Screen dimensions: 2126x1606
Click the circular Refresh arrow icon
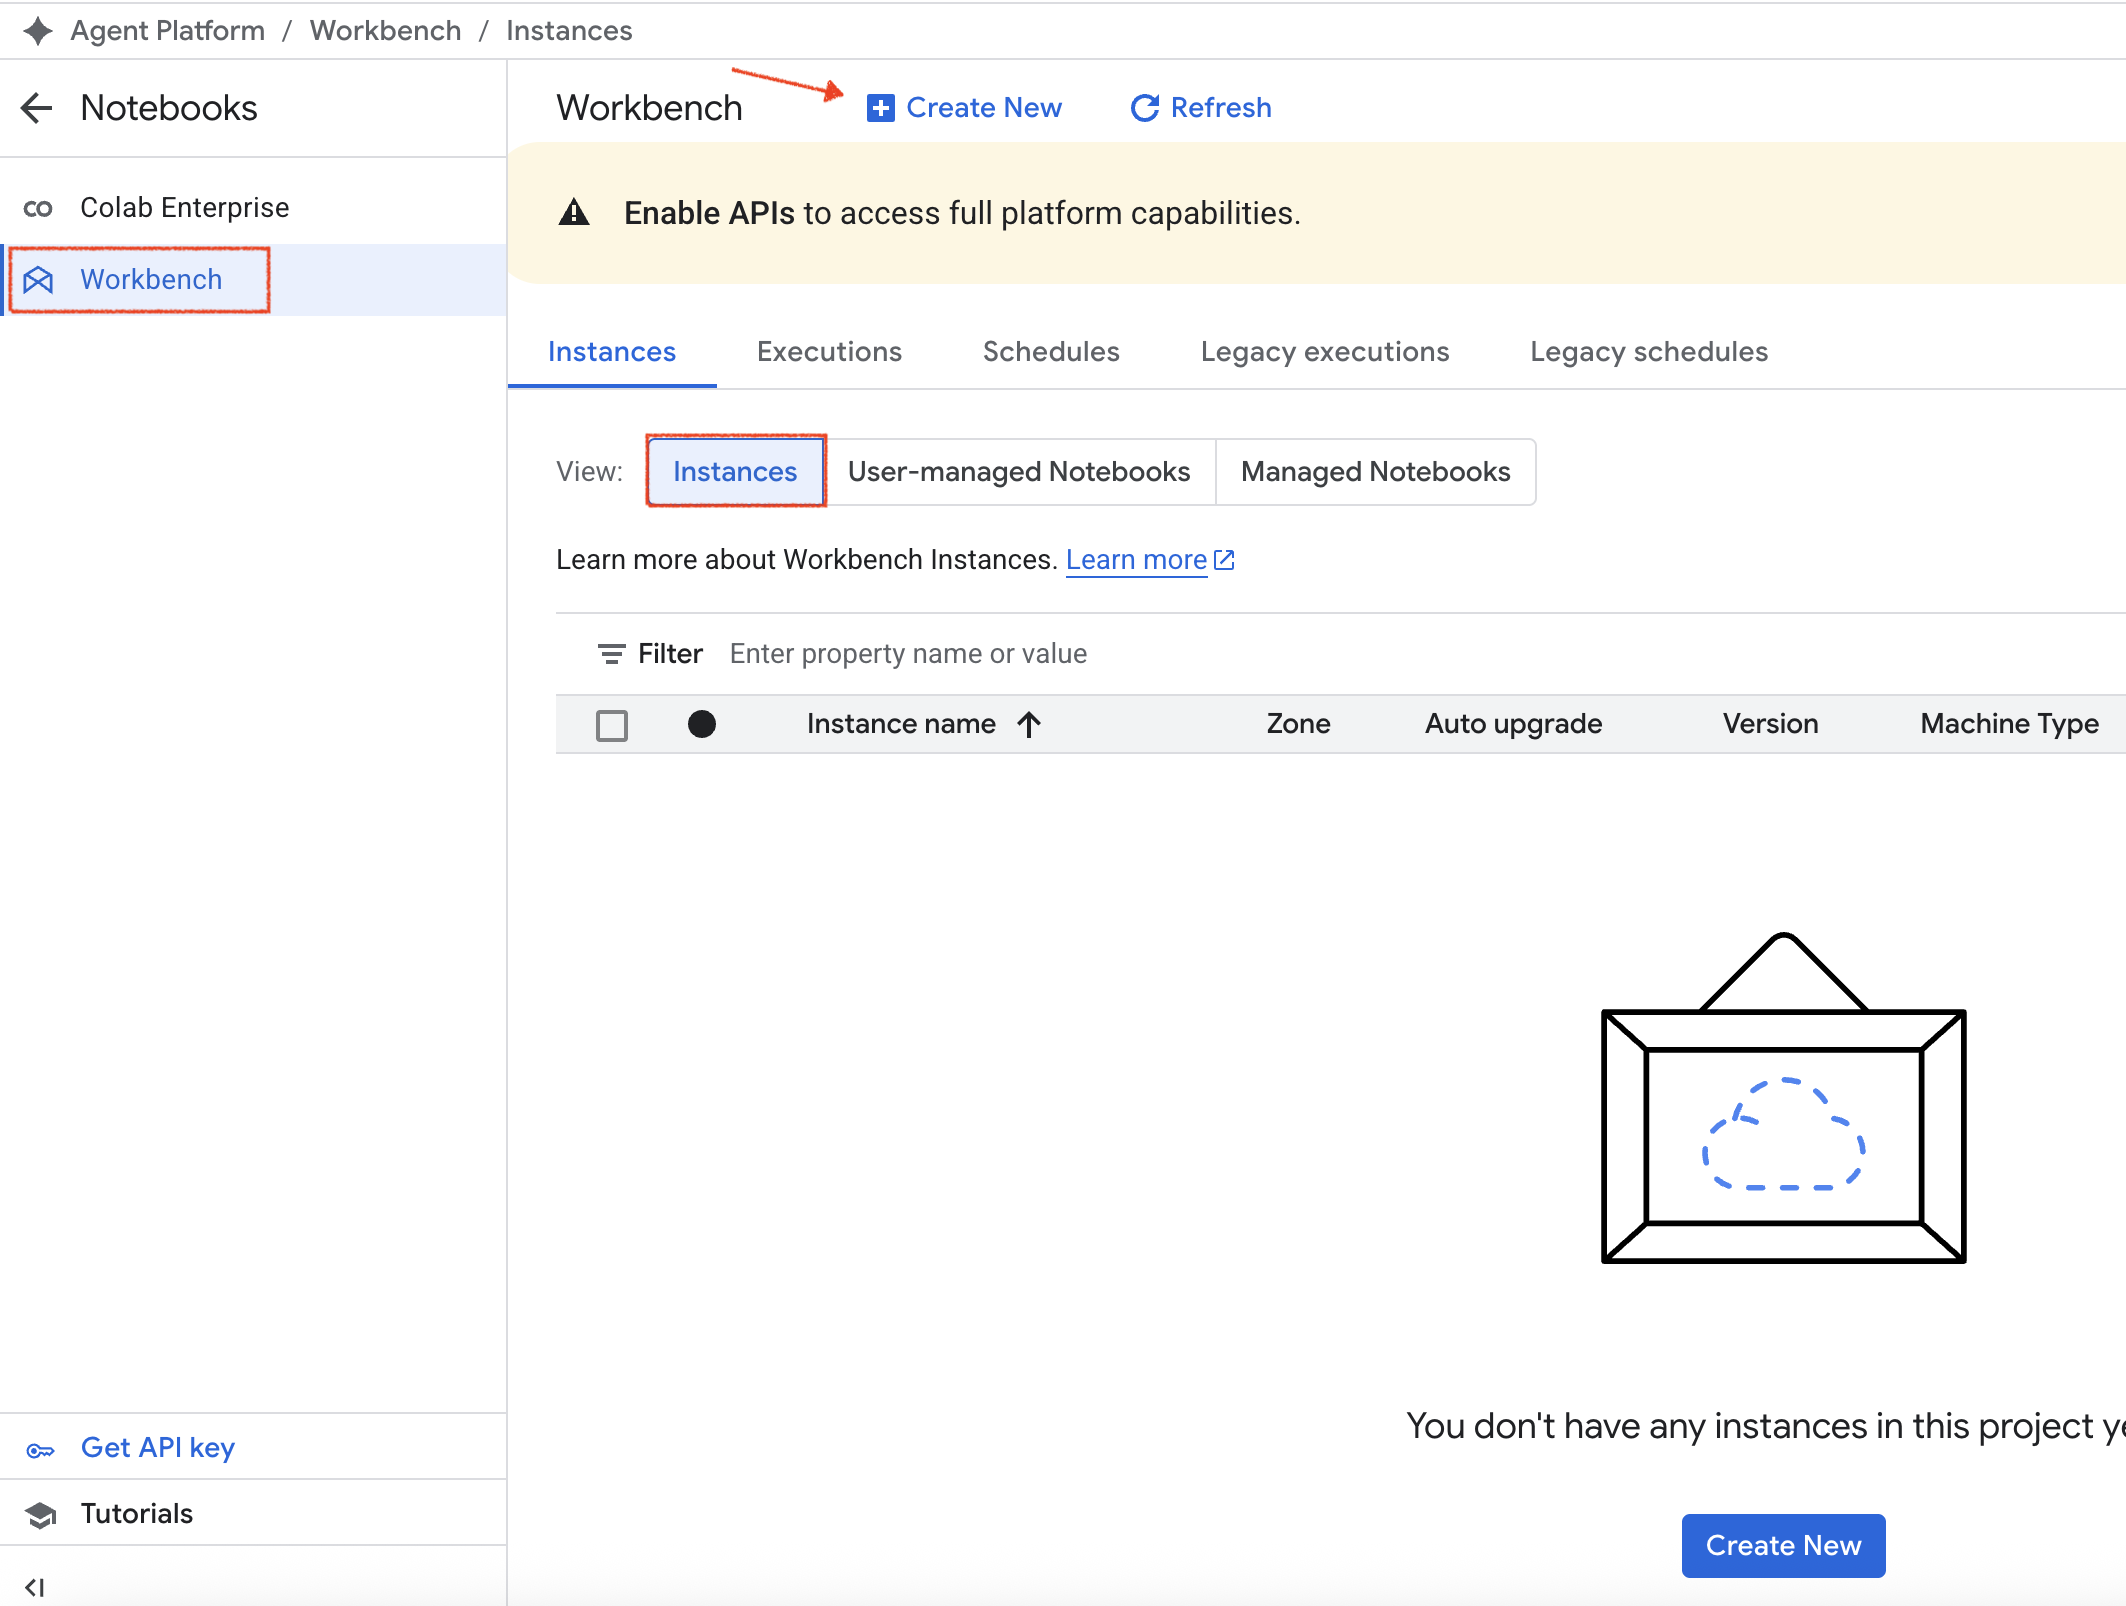1145,108
